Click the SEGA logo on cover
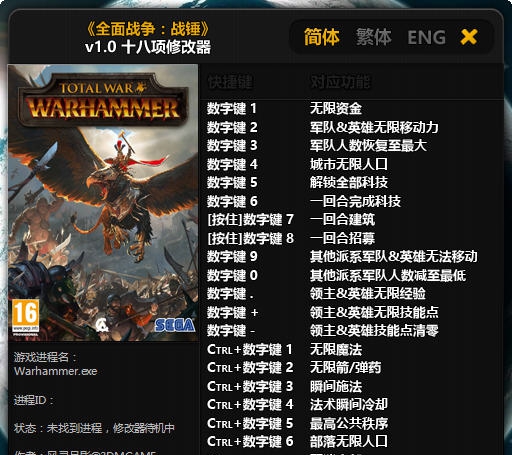The image size is (512, 455). [175, 325]
